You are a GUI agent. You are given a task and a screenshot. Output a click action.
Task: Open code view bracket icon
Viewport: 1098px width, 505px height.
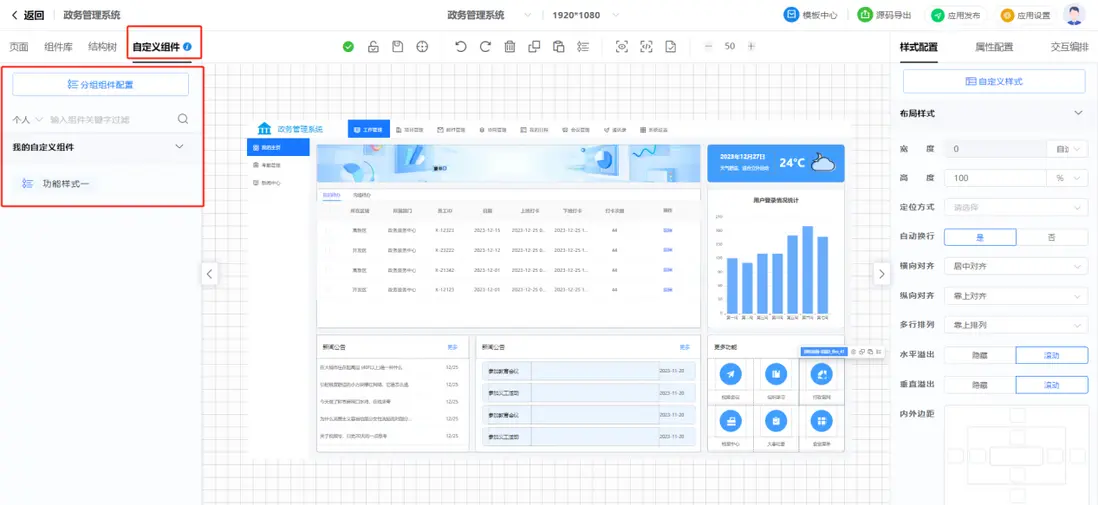click(646, 47)
